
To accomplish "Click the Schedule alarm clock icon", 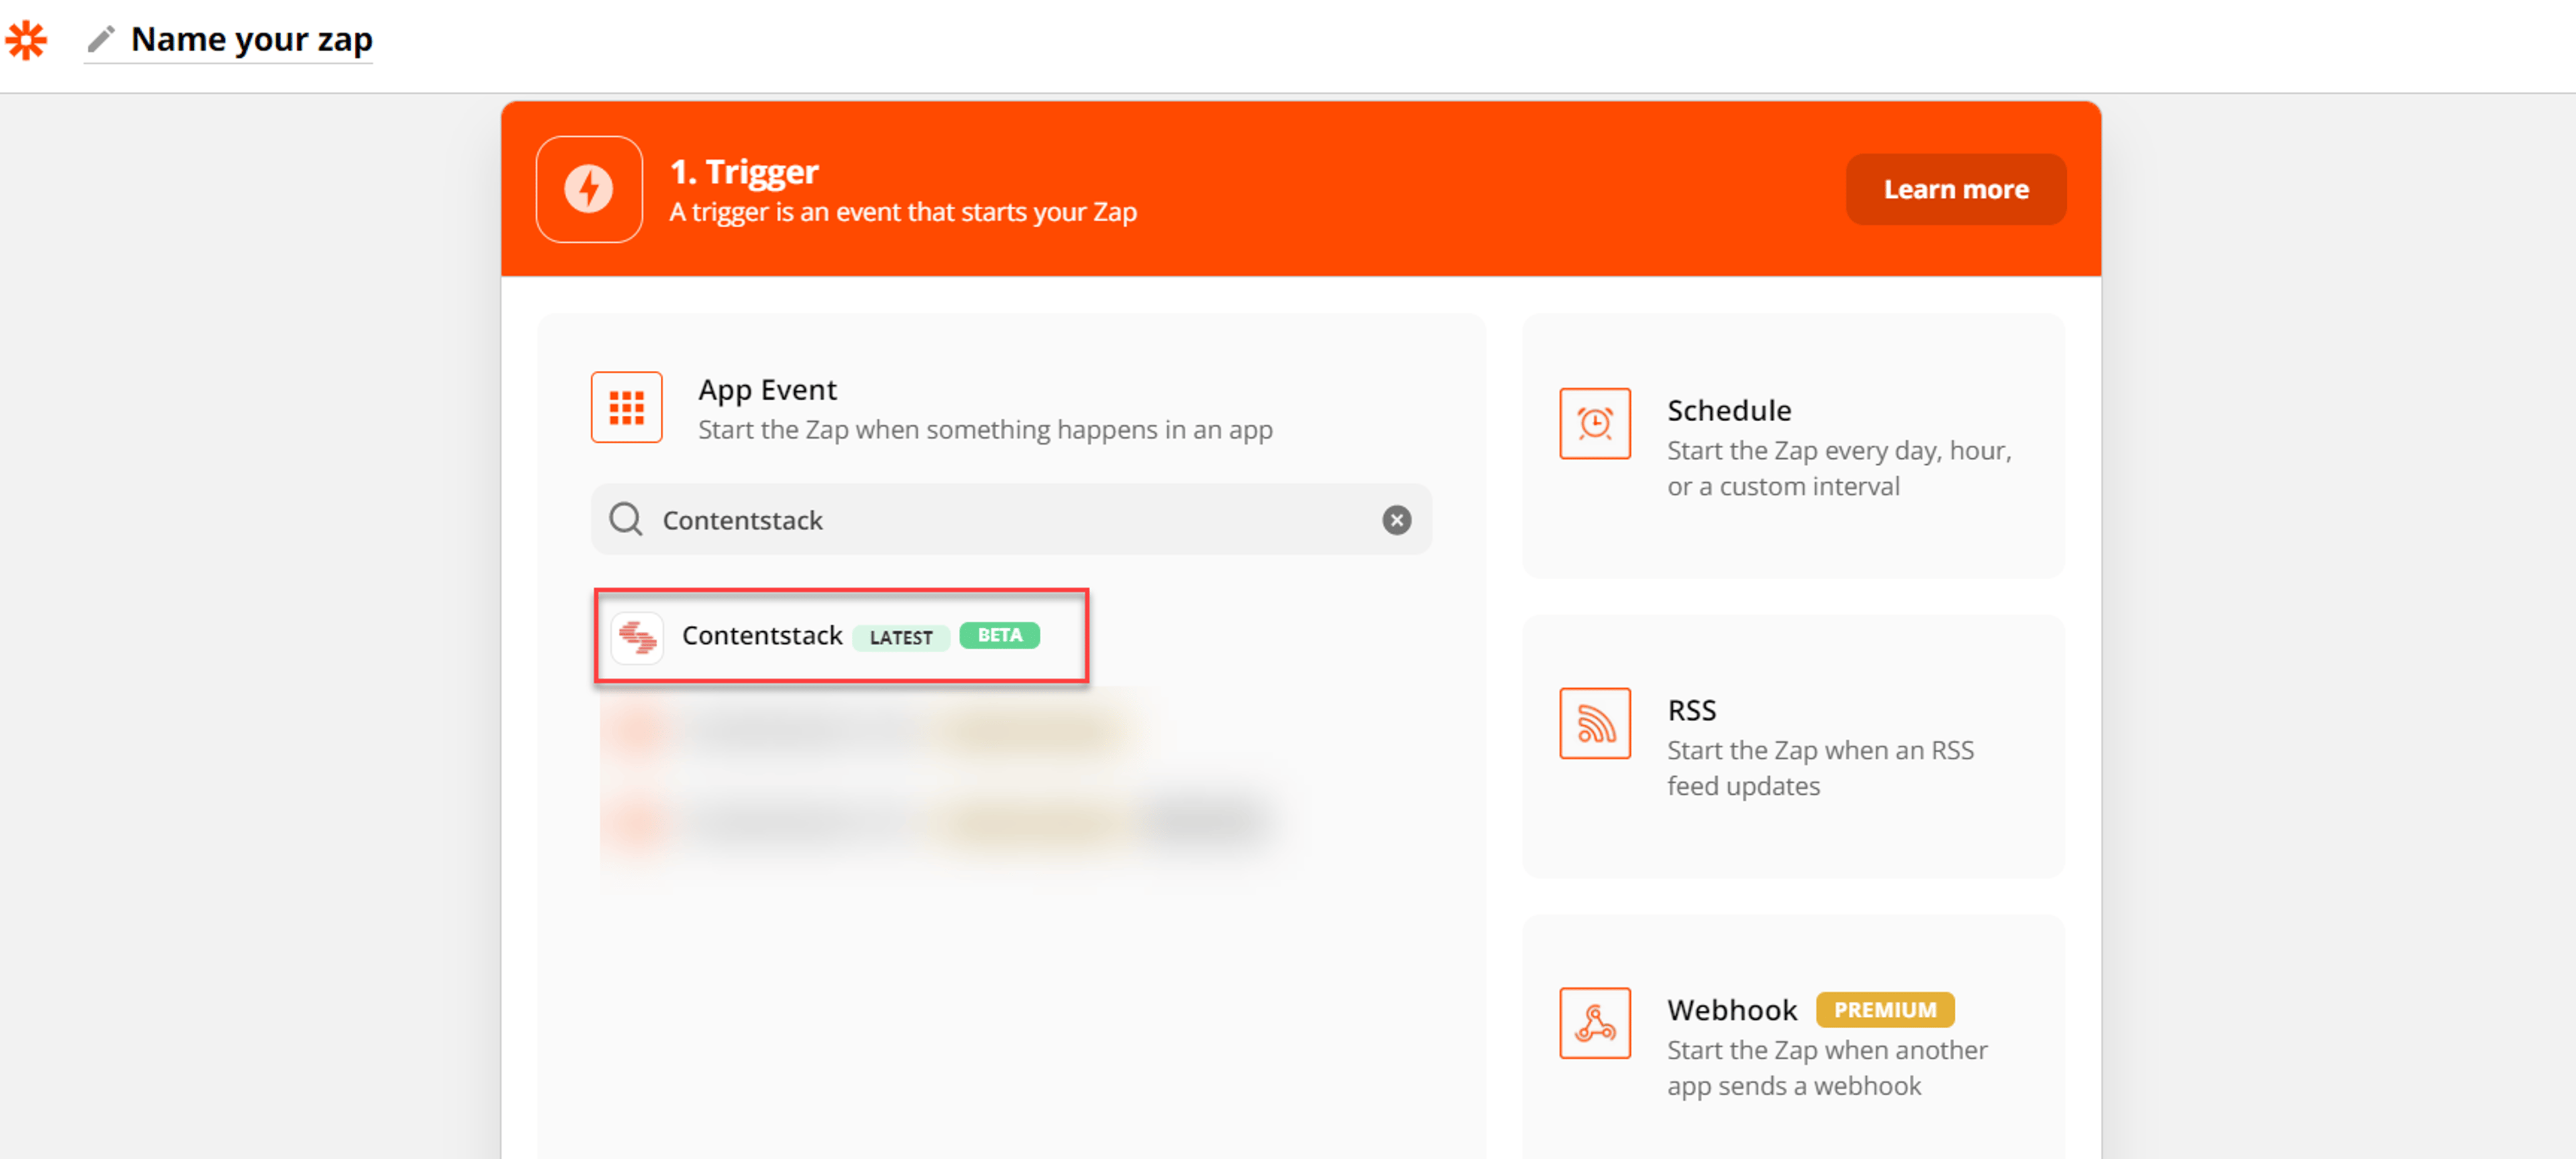I will (1594, 423).
